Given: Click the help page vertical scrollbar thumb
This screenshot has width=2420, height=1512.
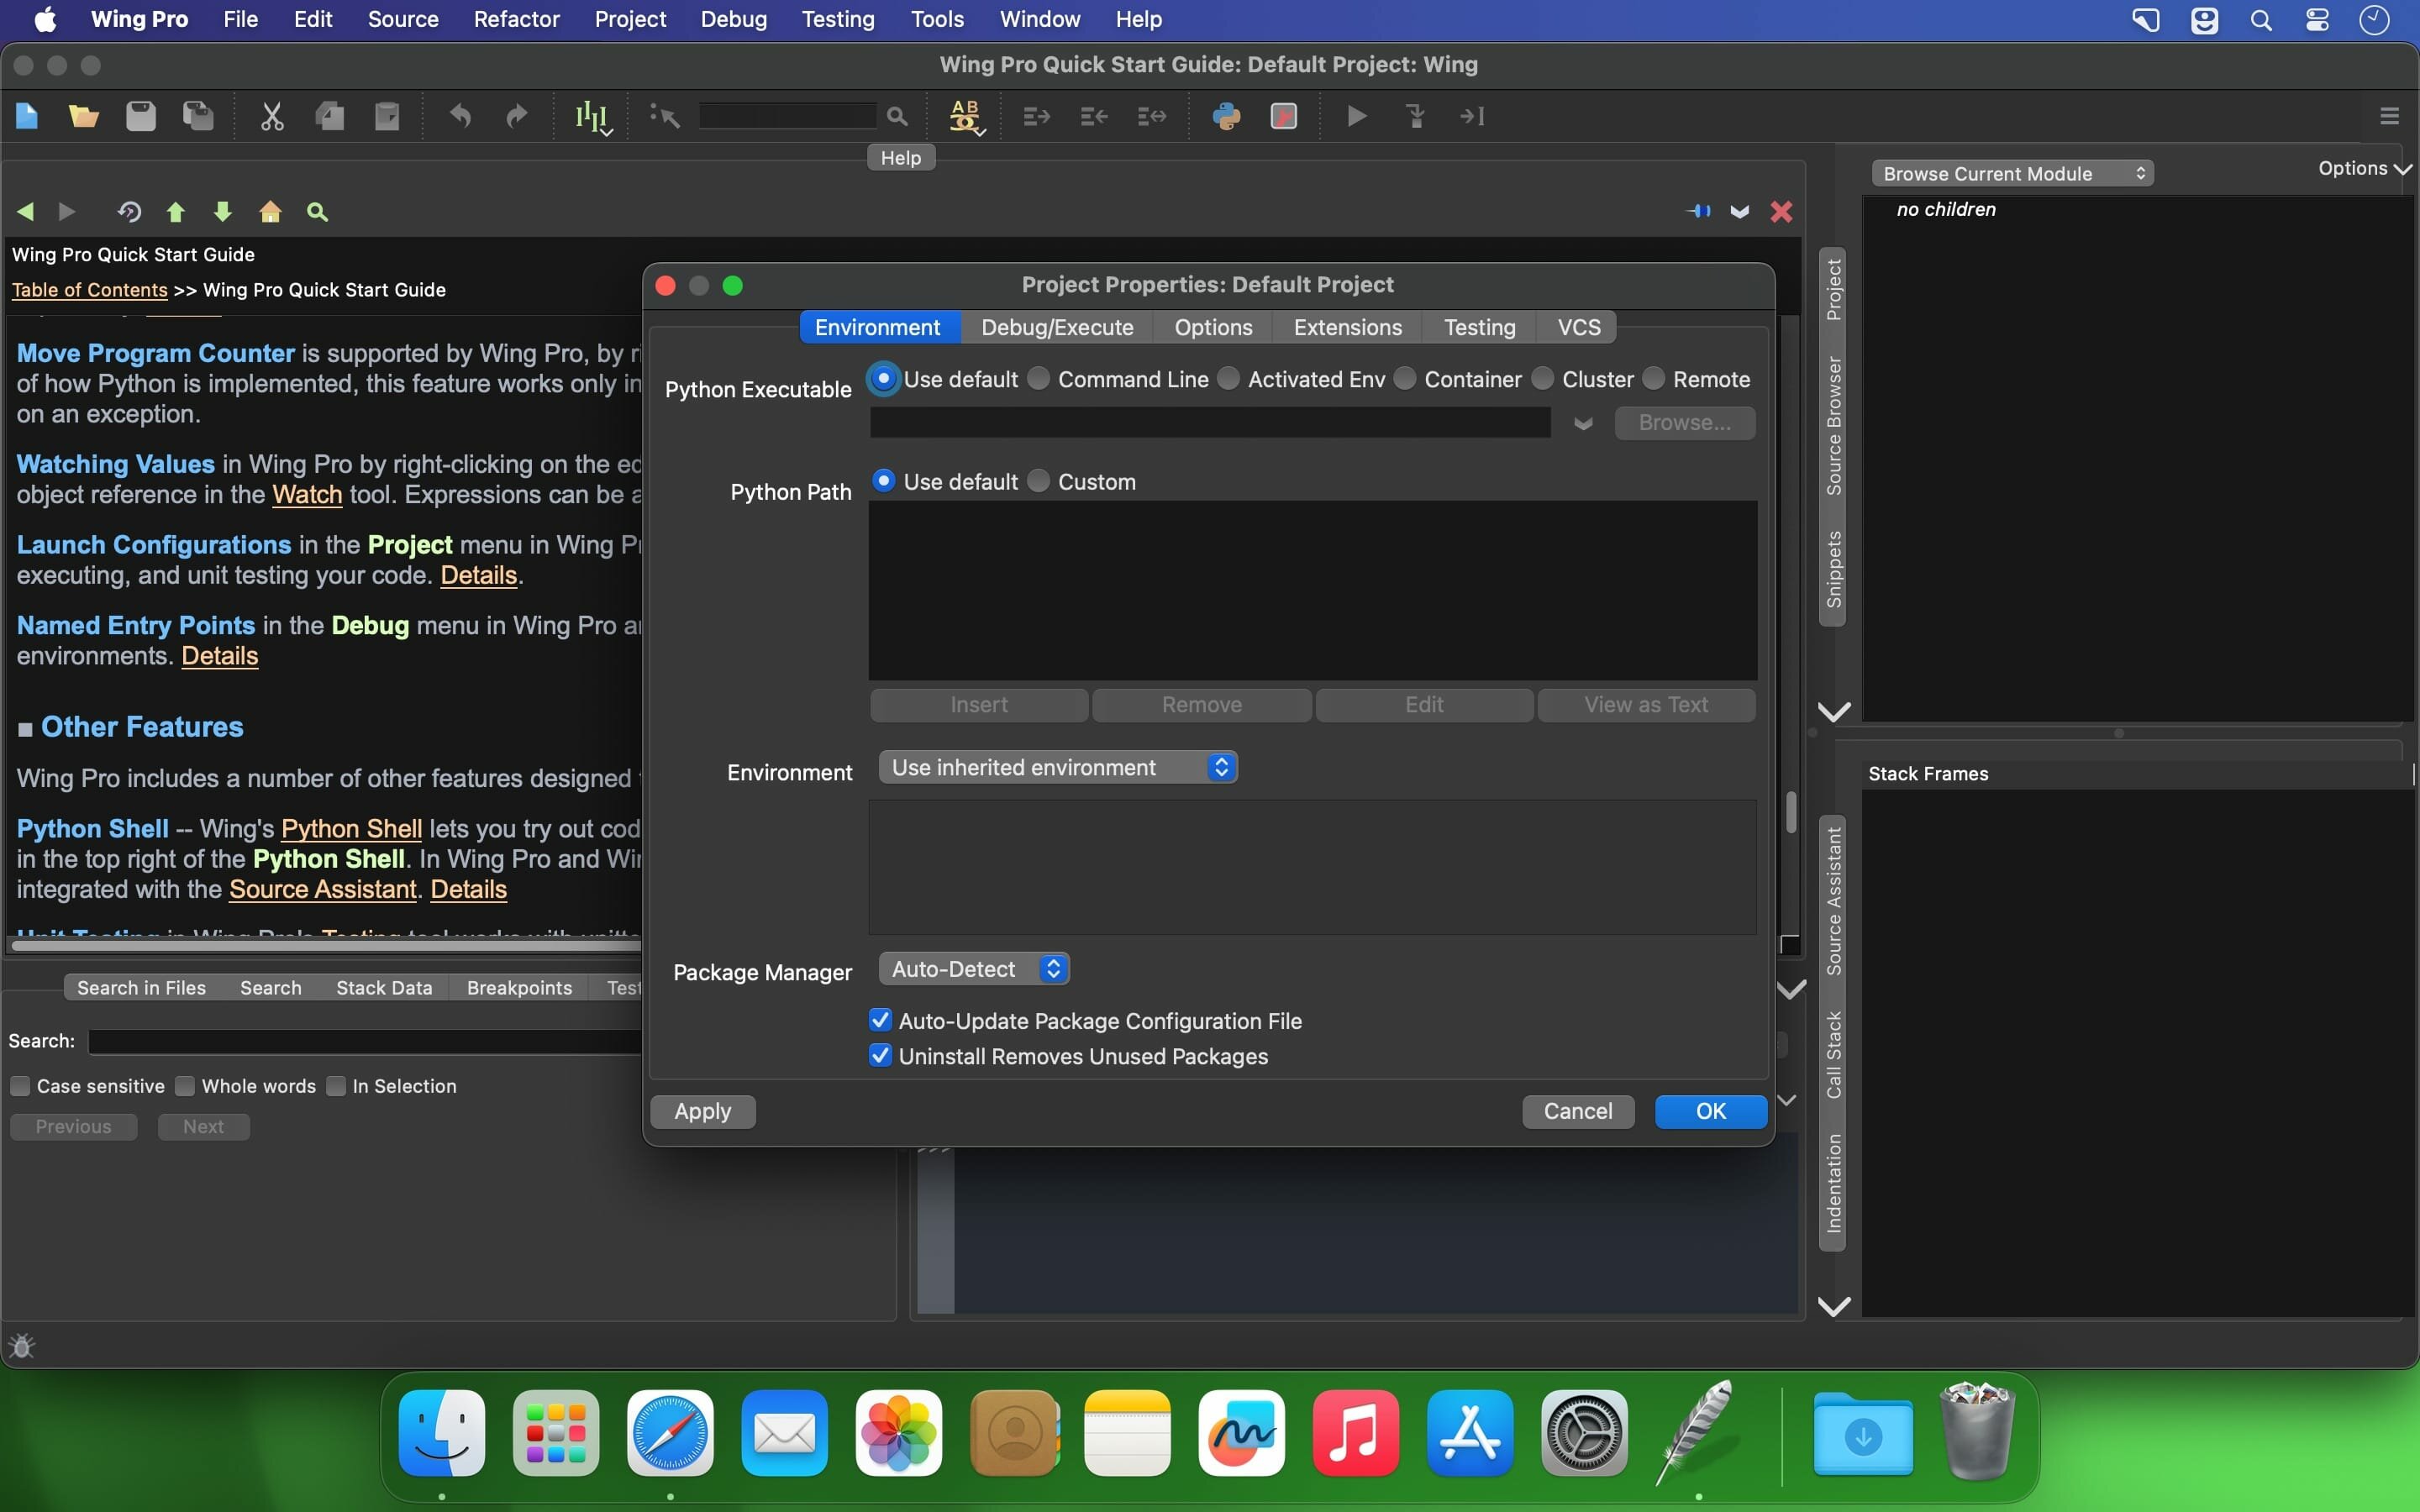Looking at the screenshot, I should [1791, 811].
